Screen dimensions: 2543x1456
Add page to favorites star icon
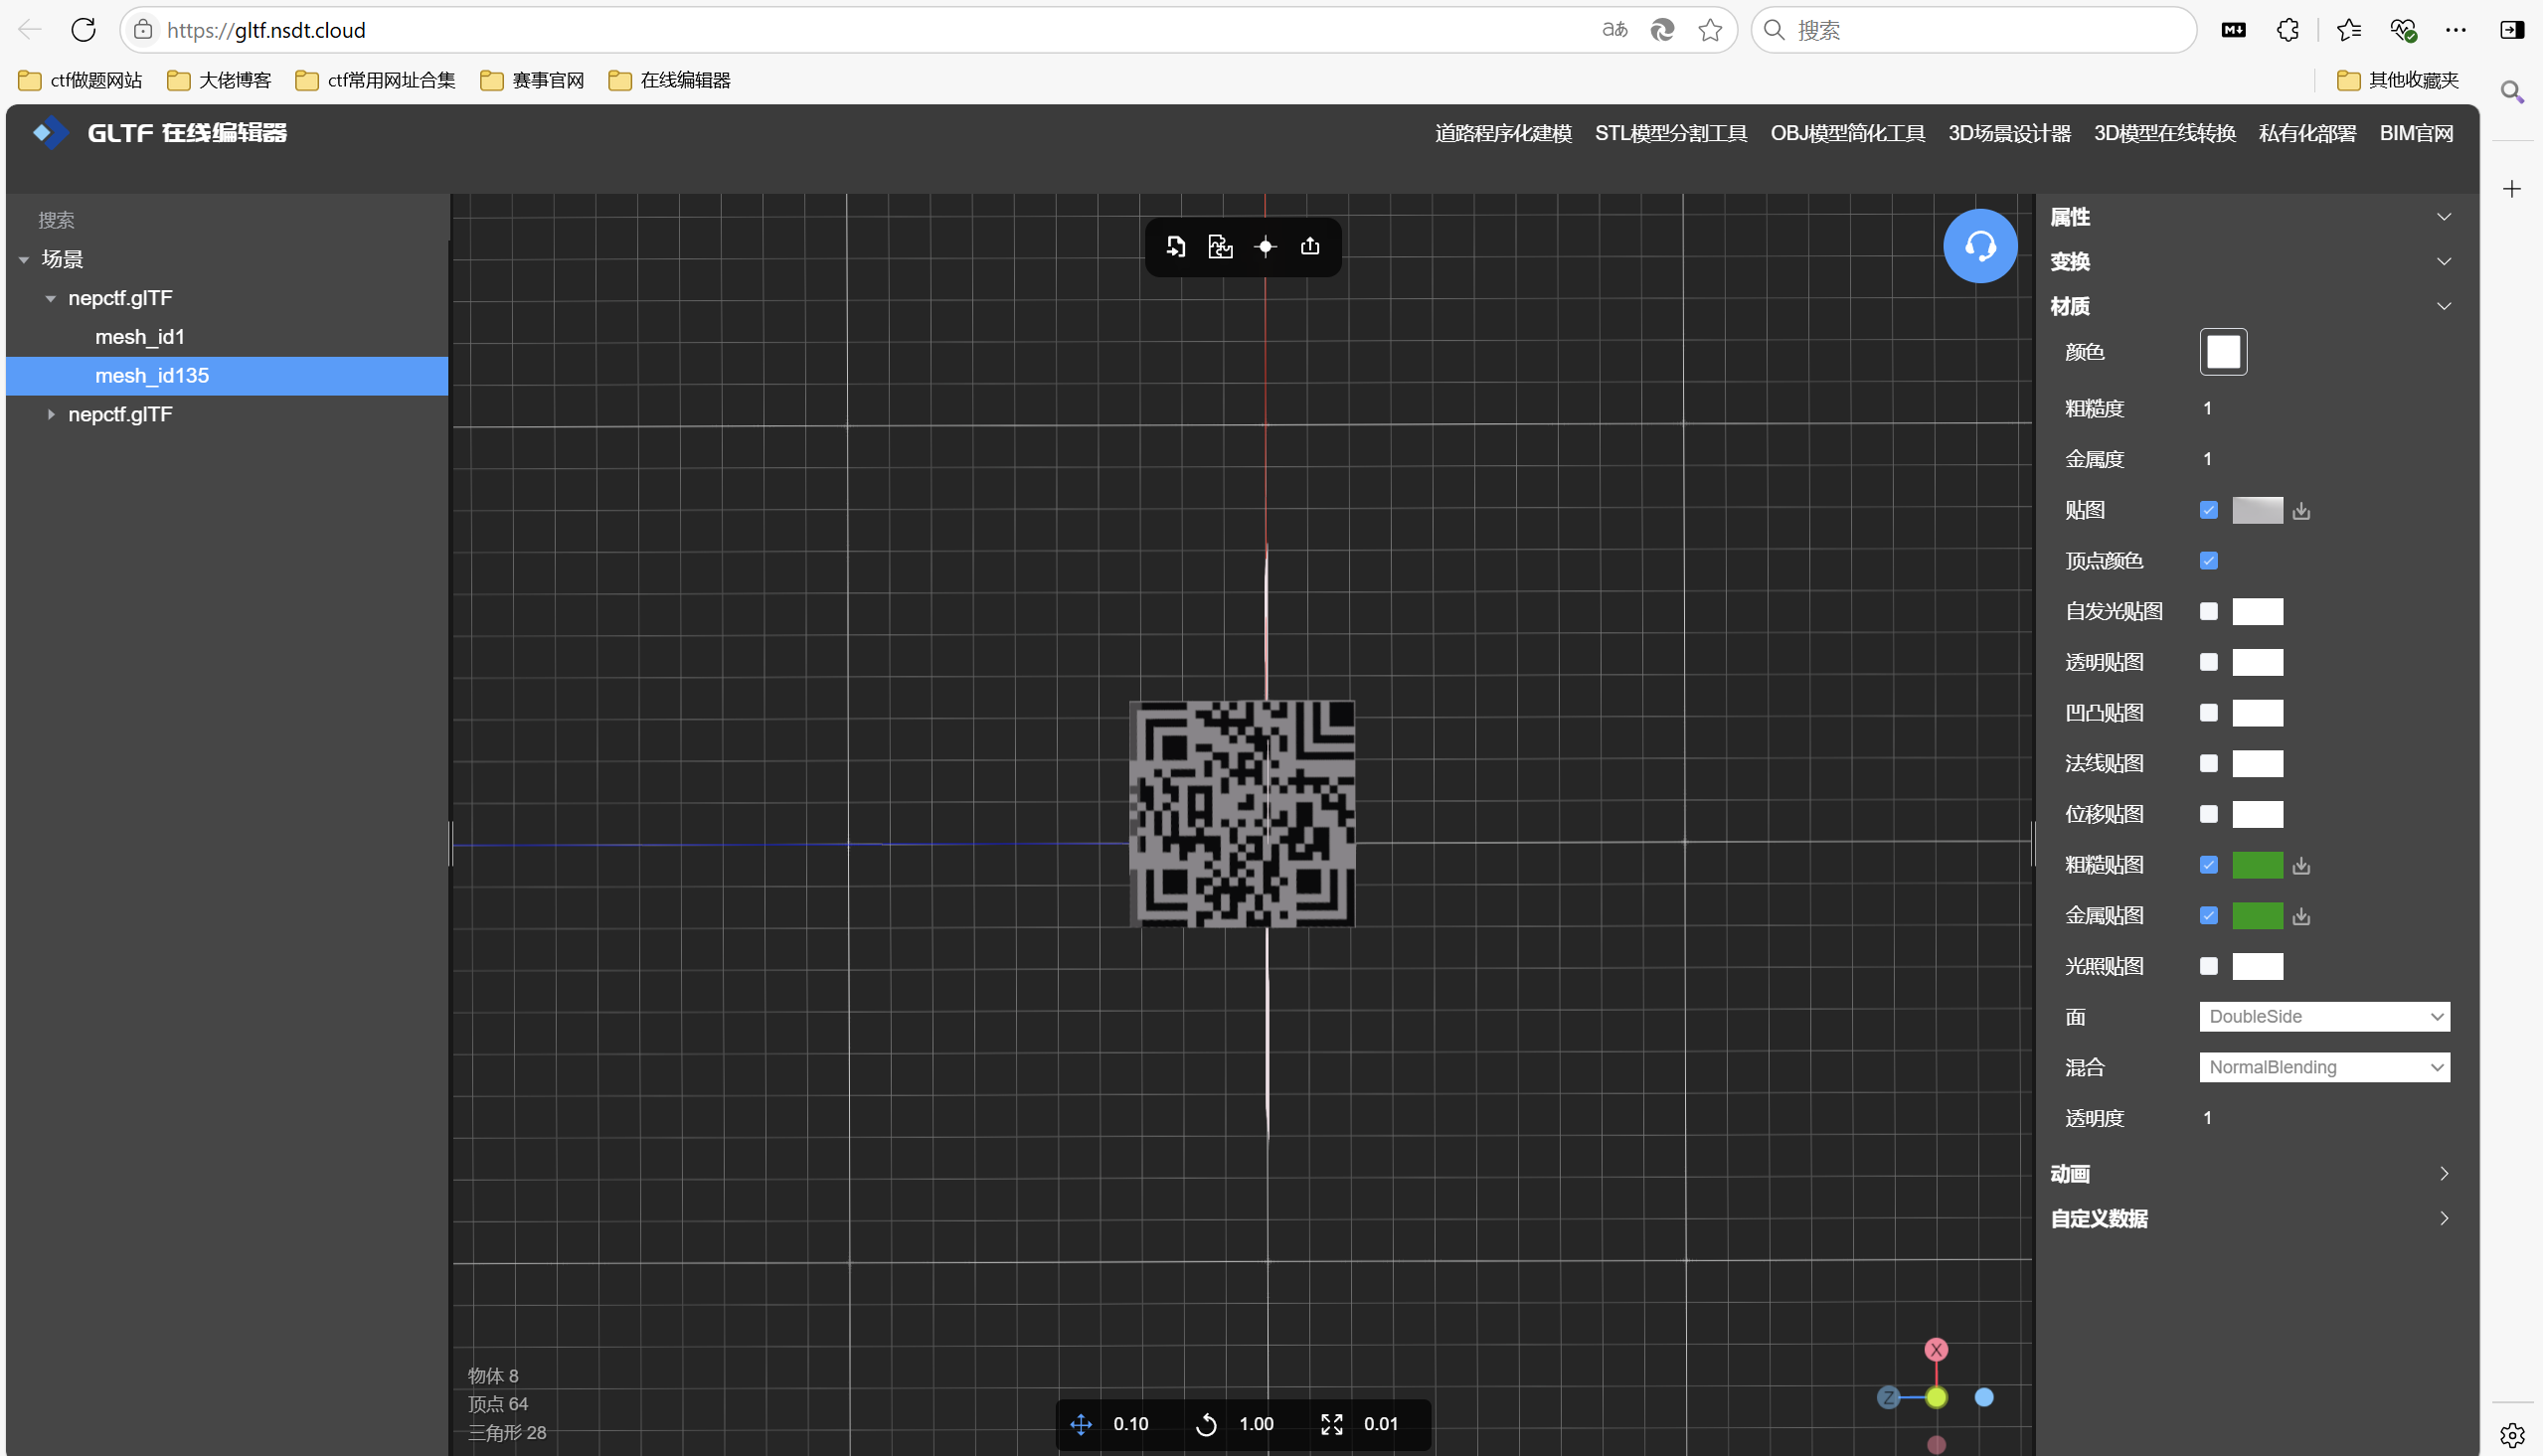coord(1710,30)
